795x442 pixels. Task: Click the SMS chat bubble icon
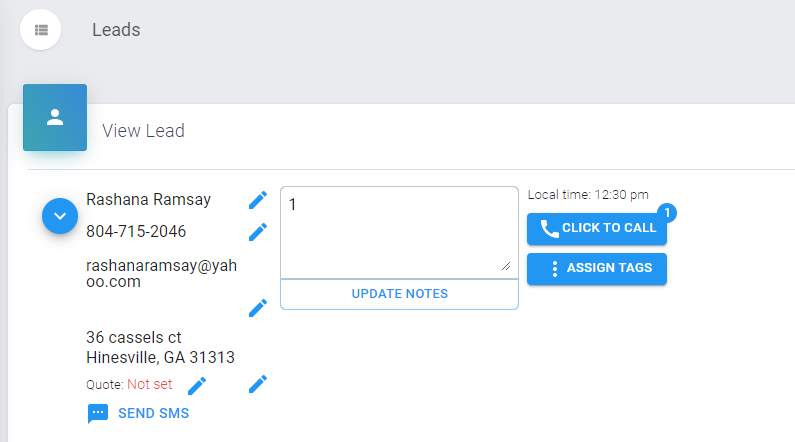tap(98, 414)
